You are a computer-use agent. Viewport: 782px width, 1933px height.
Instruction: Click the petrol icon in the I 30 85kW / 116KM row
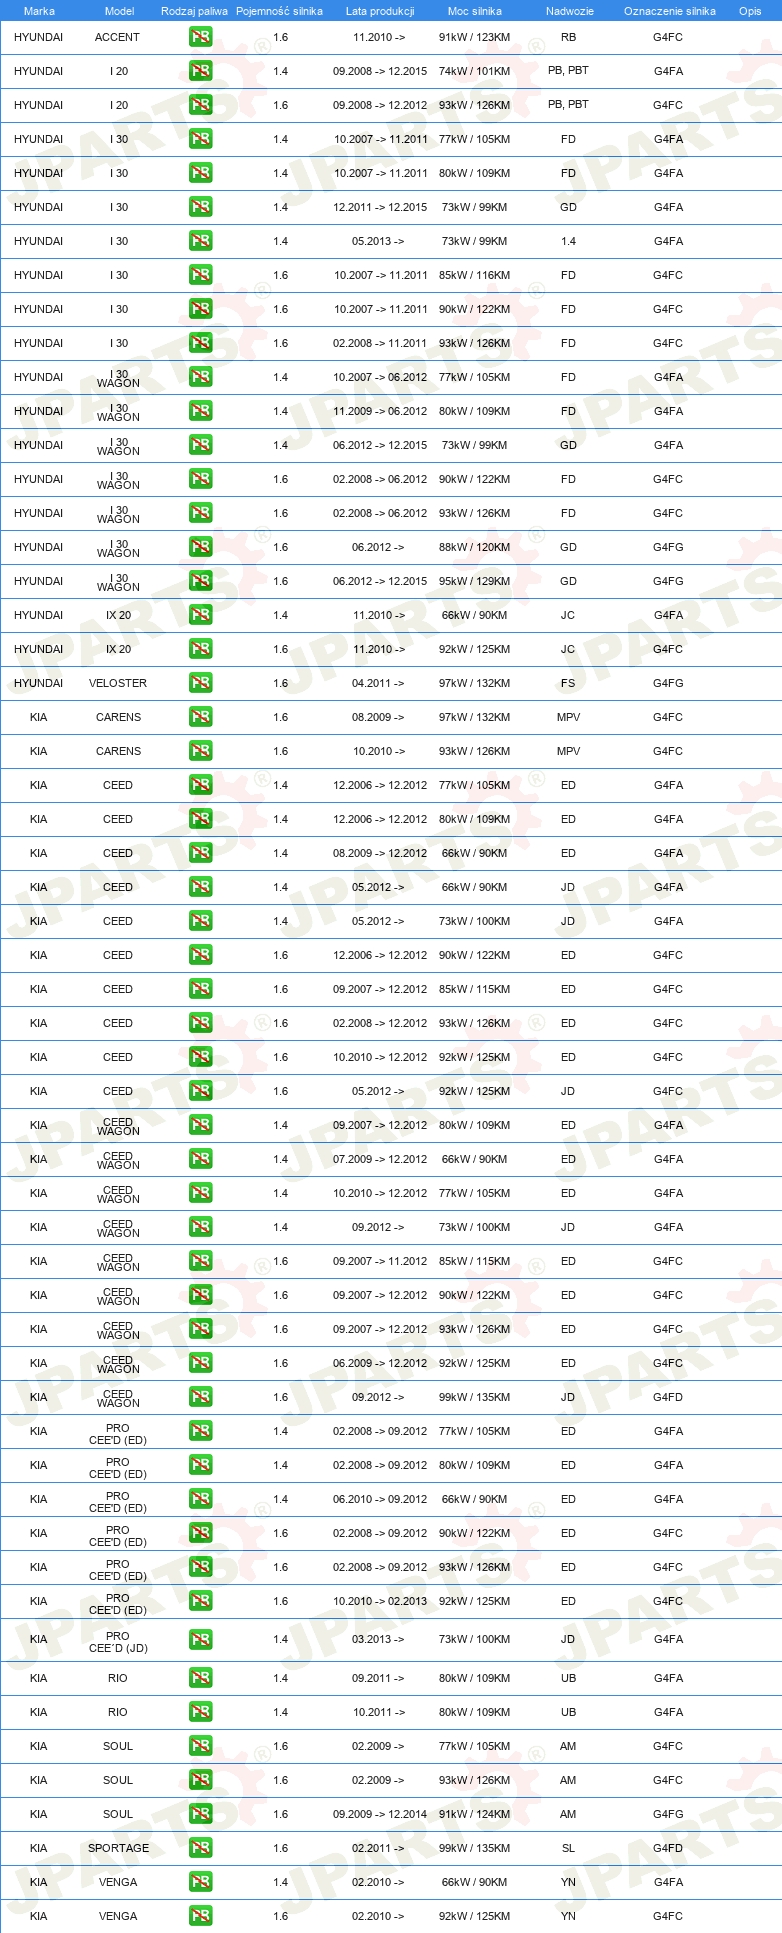pyautogui.click(x=200, y=275)
